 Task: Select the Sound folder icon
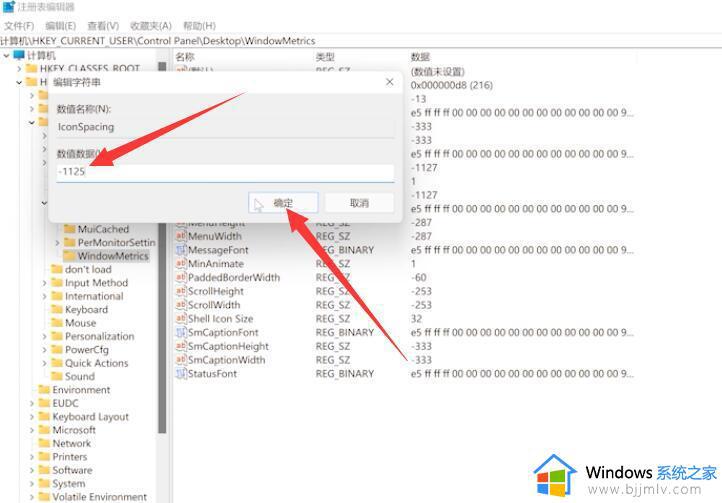tap(57, 376)
